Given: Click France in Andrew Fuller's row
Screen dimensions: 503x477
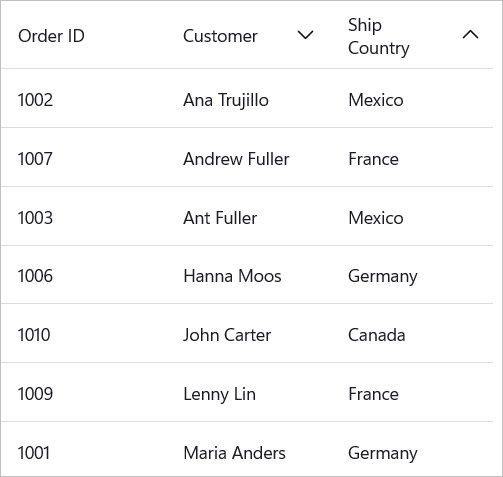Looking at the screenshot, I should pos(373,159).
